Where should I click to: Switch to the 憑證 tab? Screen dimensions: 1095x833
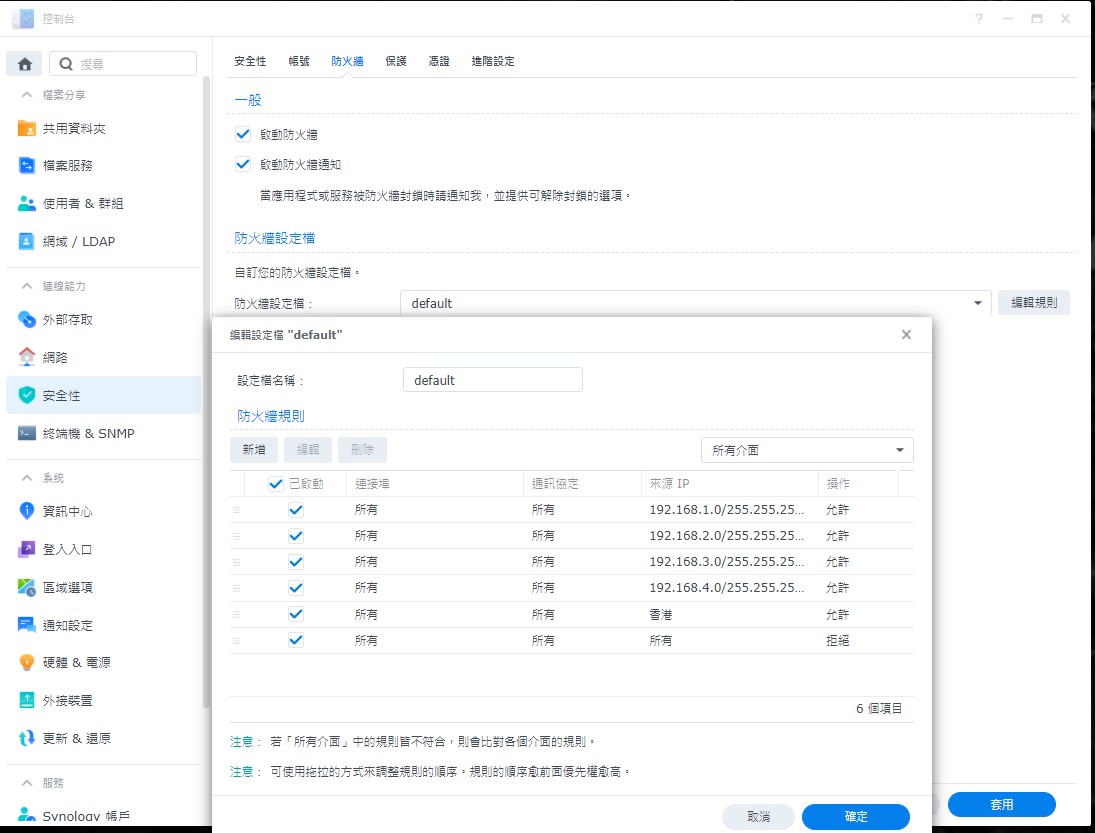coord(439,61)
